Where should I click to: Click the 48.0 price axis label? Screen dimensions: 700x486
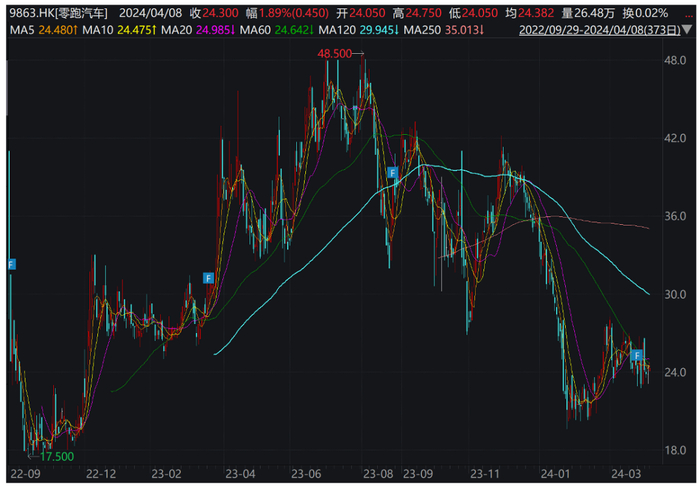(x=675, y=60)
